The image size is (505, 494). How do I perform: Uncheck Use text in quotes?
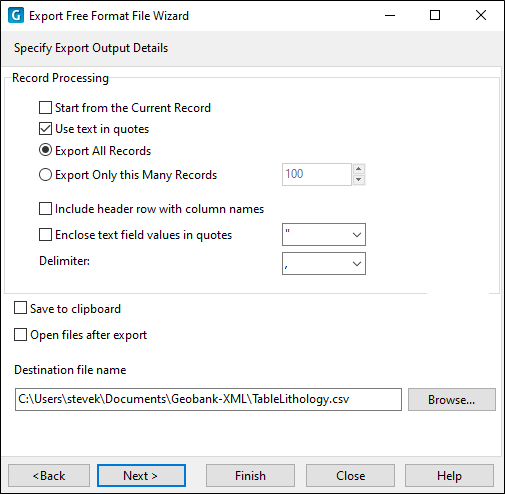pyautogui.click(x=45, y=129)
